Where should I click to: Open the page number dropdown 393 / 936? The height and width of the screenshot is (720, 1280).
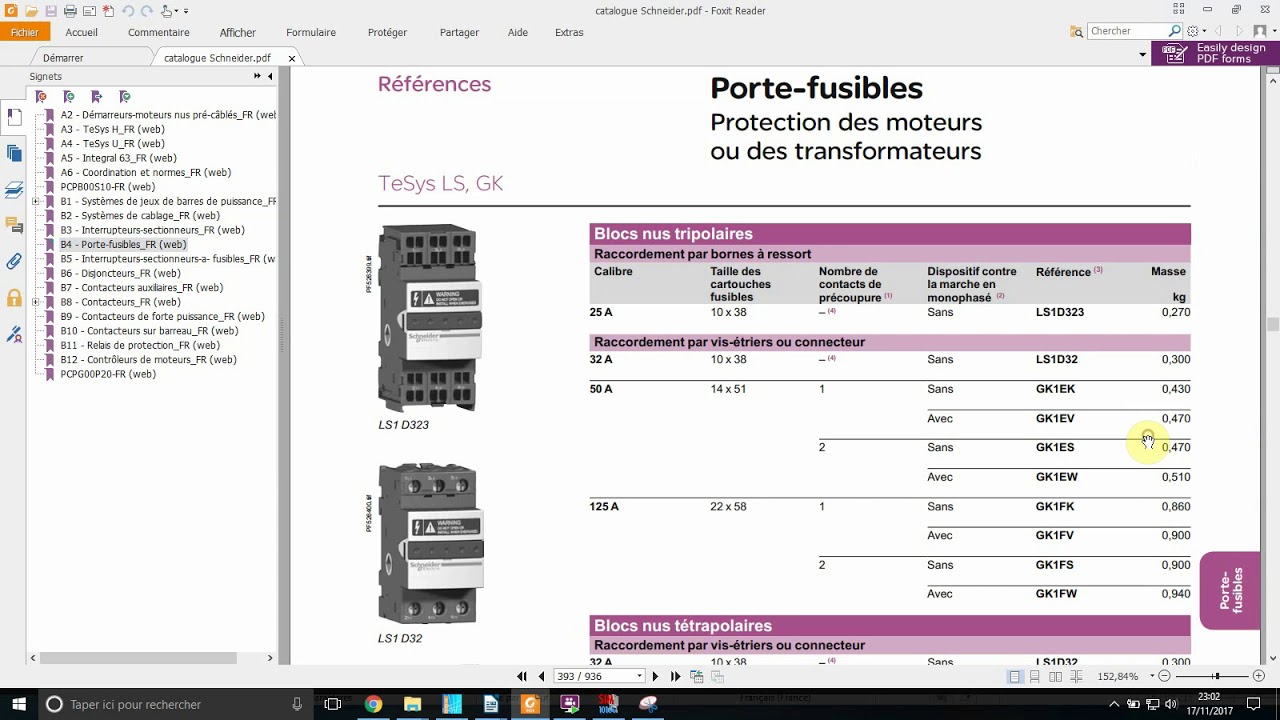click(639, 677)
